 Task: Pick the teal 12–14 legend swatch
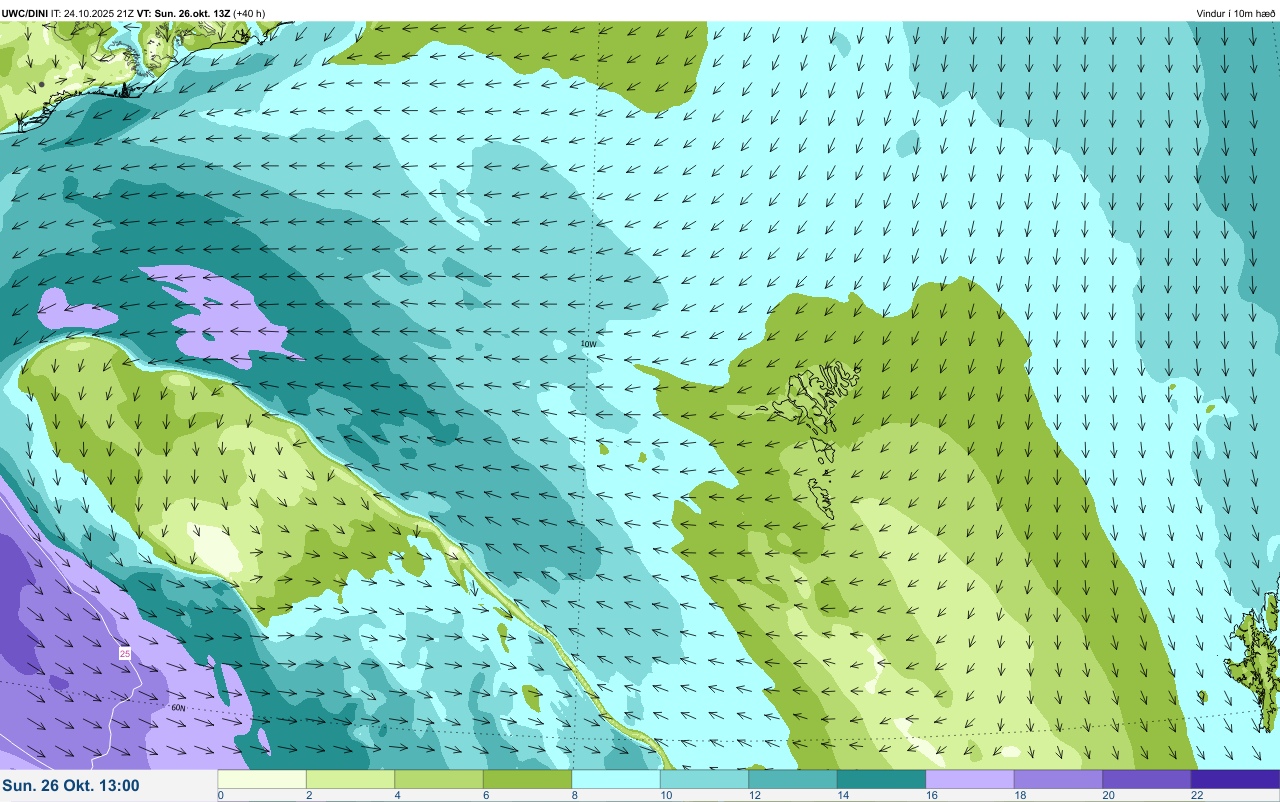(x=793, y=779)
